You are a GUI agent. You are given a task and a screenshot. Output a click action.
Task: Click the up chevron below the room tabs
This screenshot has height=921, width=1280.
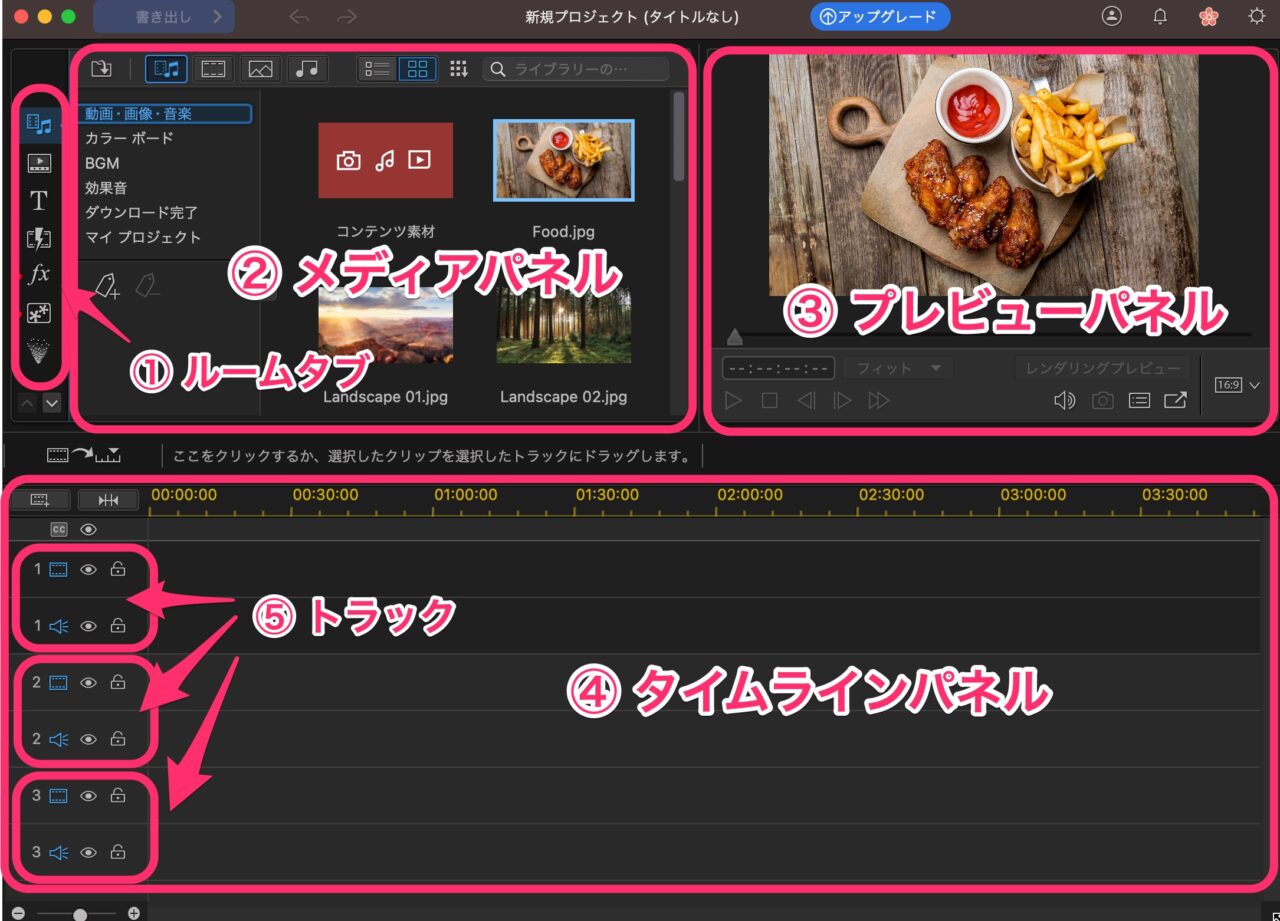coord(26,403)
